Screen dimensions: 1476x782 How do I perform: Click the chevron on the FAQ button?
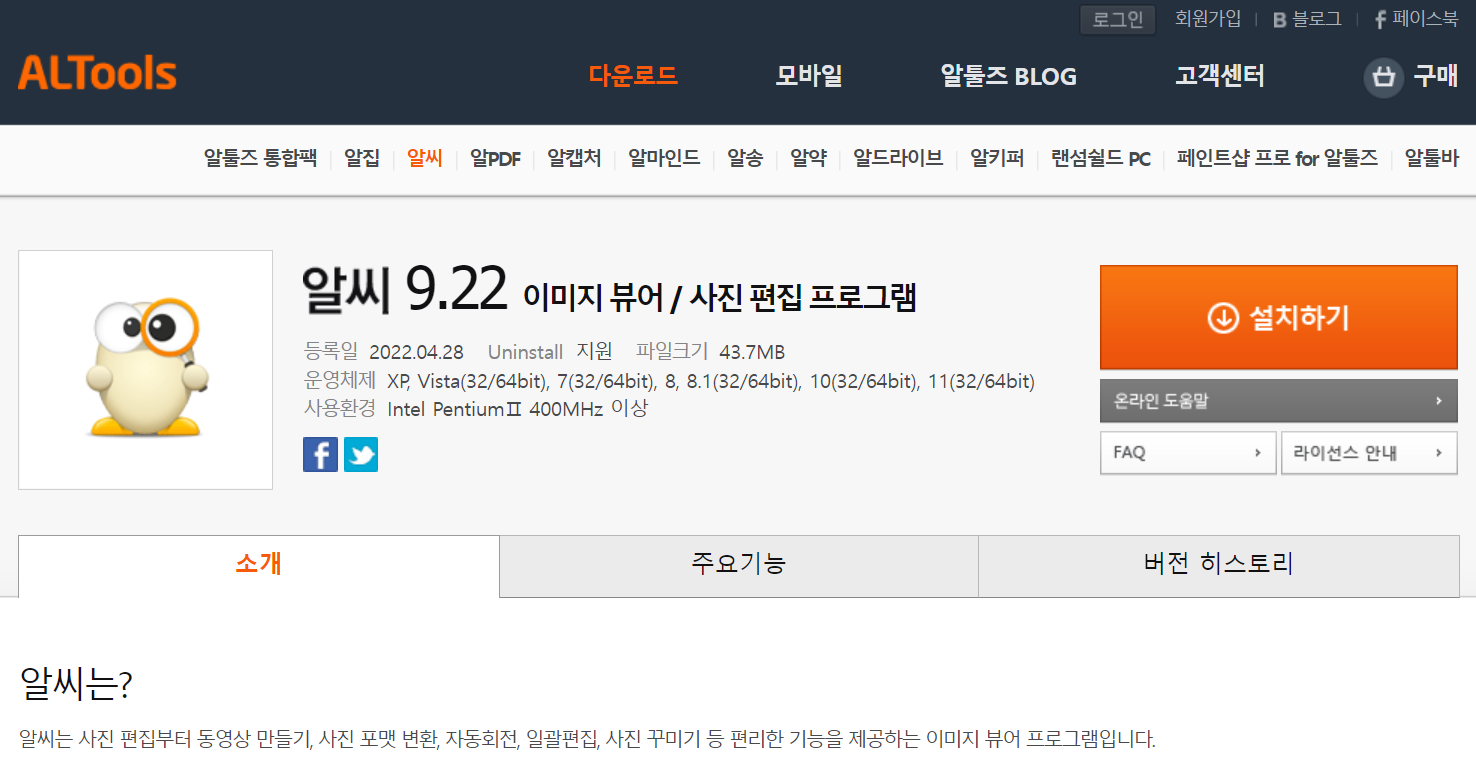coord(1258,453)
